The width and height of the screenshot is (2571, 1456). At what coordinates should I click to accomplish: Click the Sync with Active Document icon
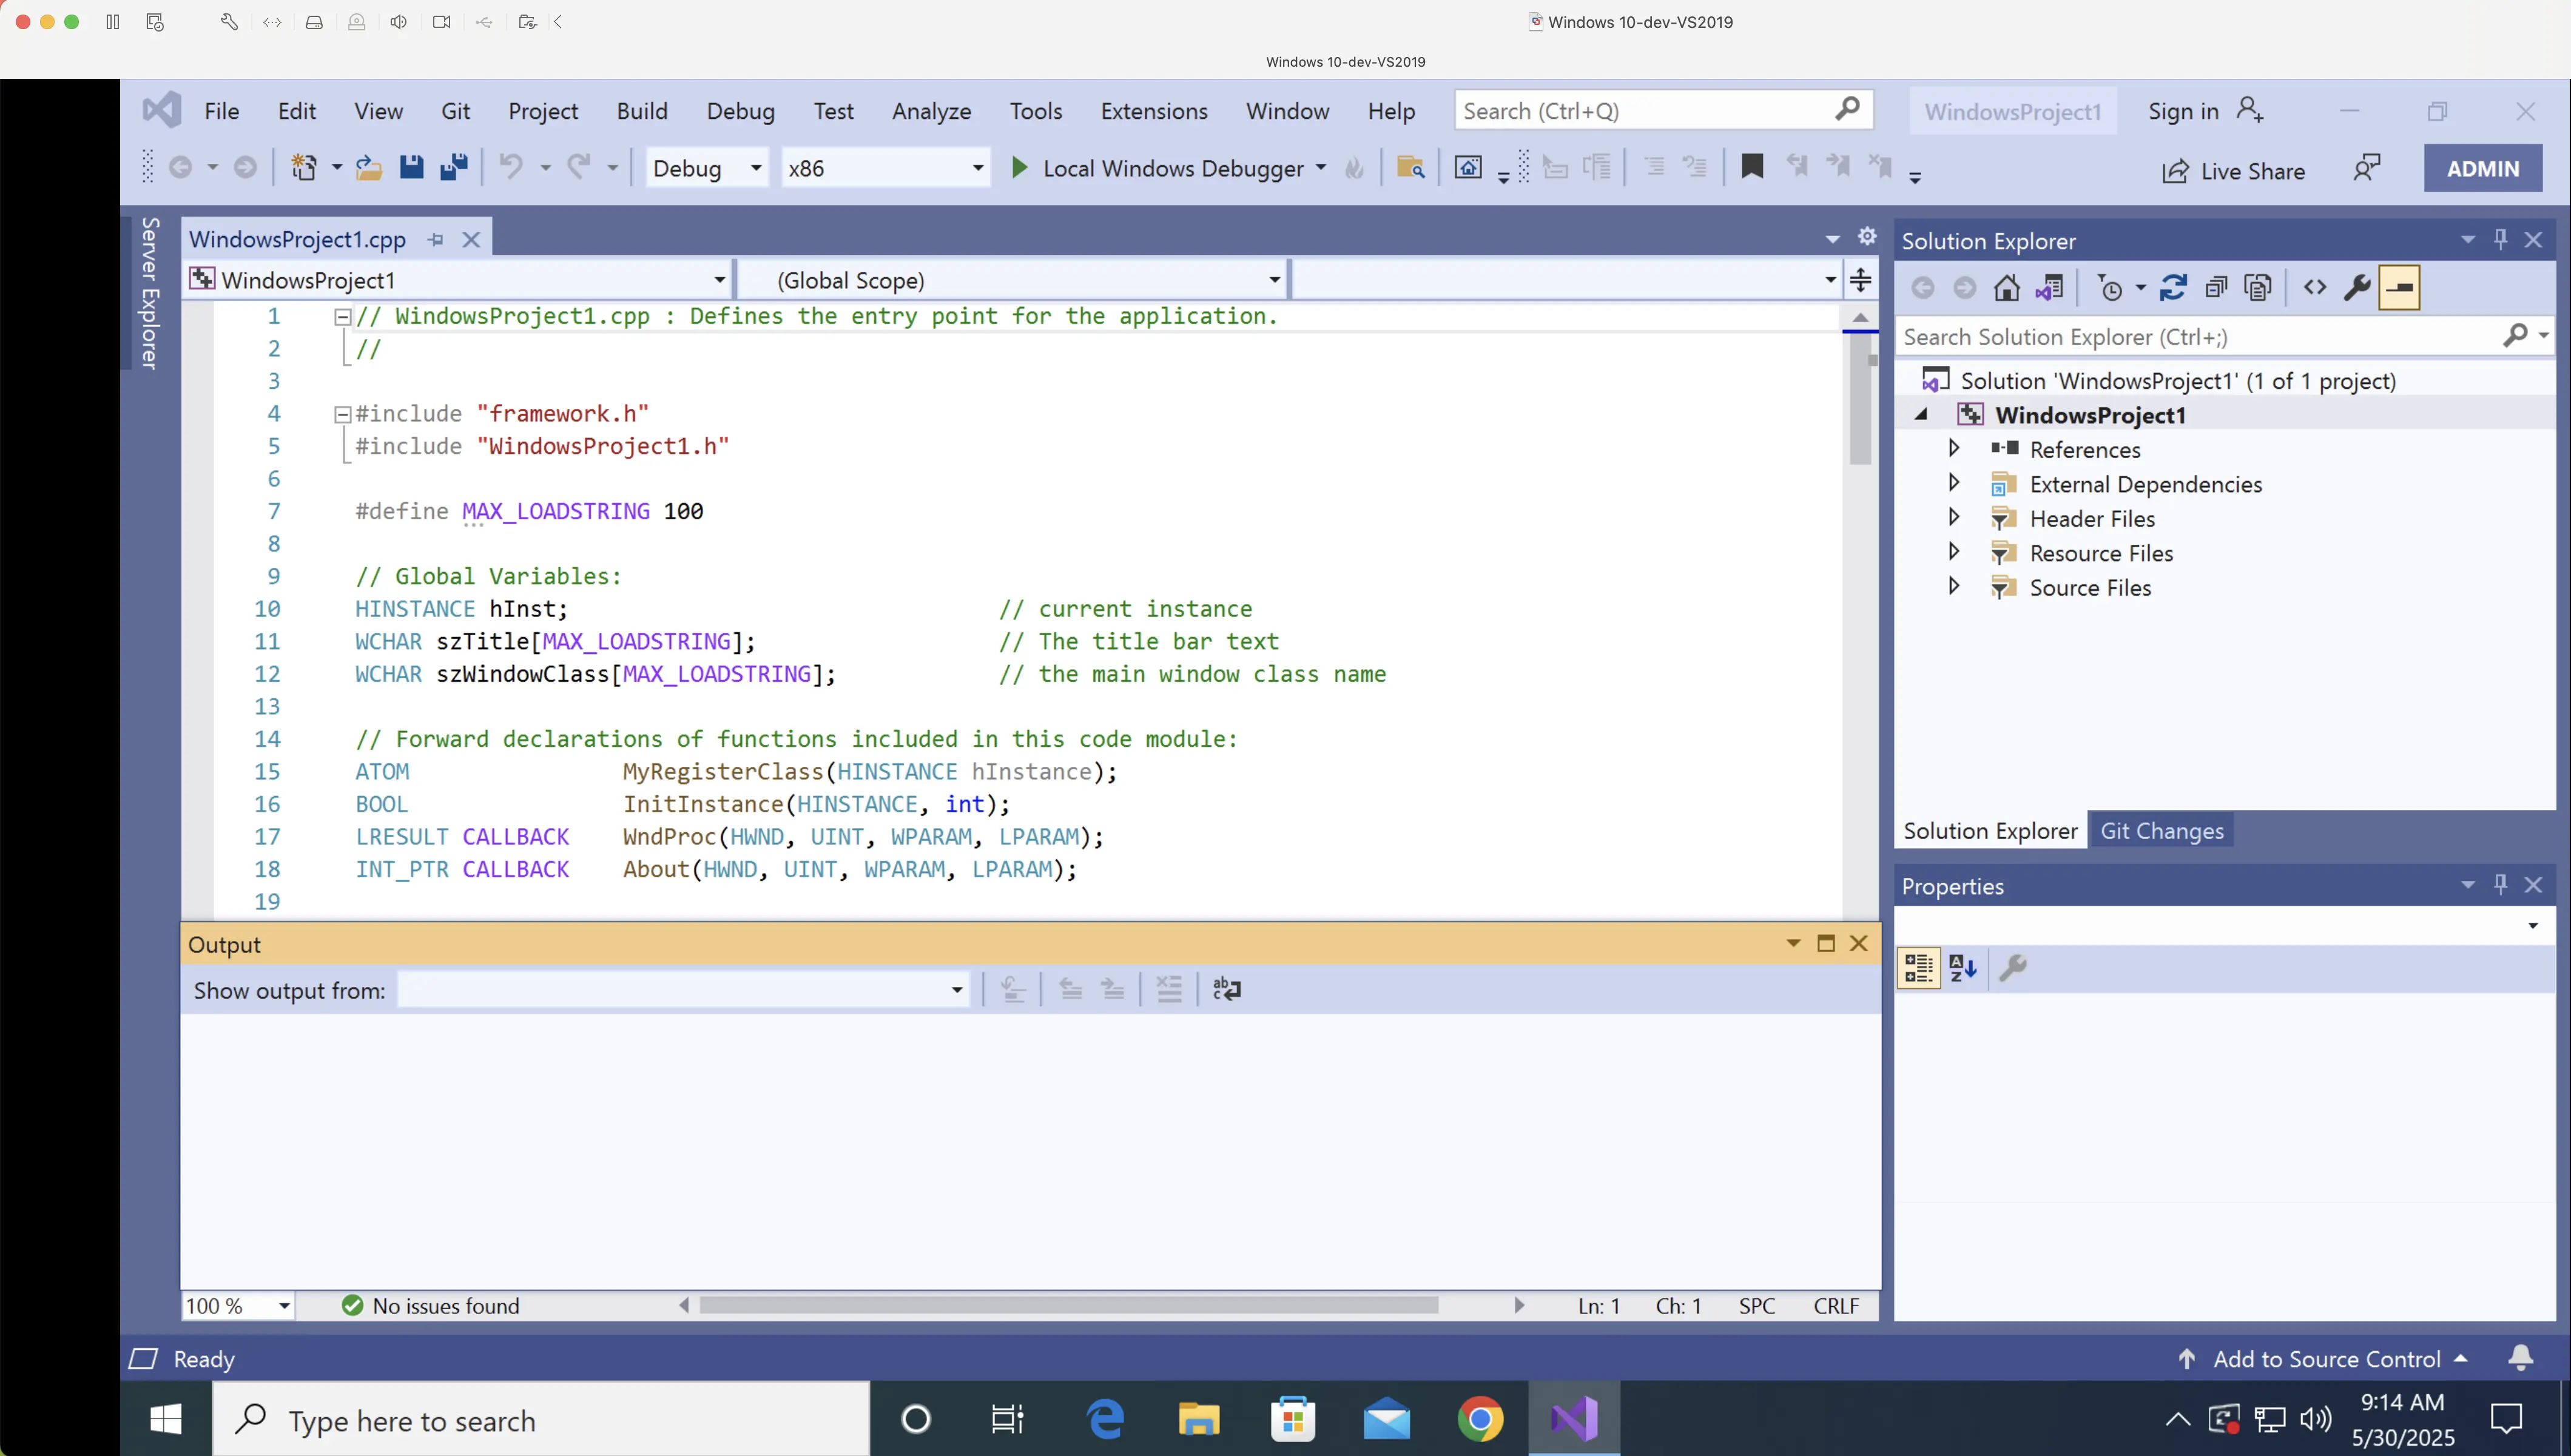pyautogui.click(x=2173, y=288)
